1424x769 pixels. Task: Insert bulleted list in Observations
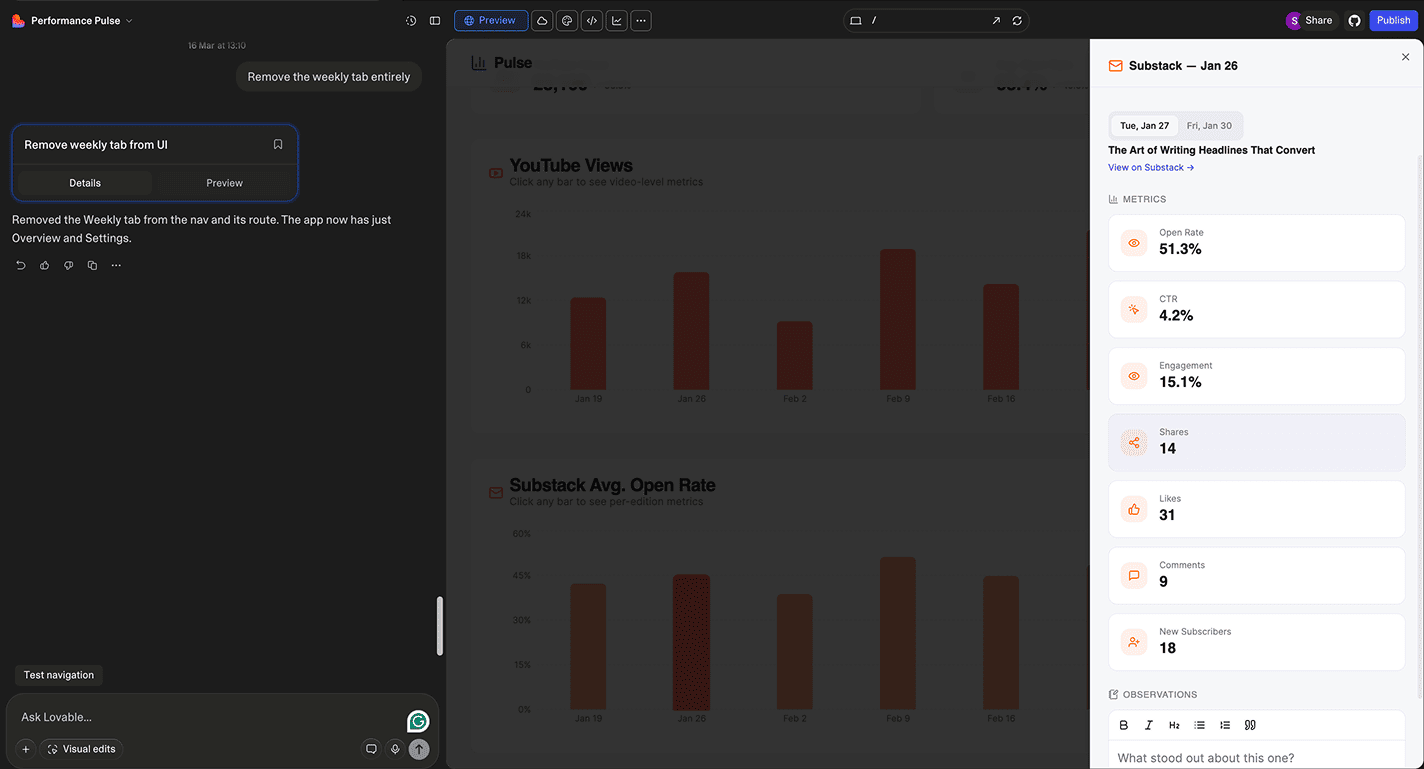click(1200, 725)
